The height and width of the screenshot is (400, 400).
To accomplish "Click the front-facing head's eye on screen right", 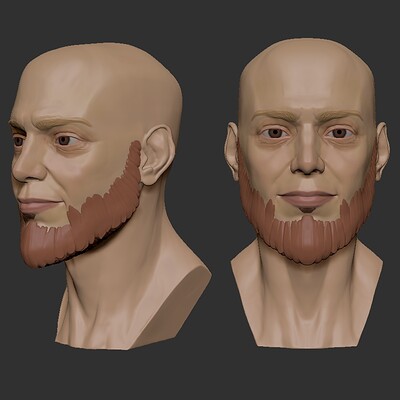I will 339,133.
